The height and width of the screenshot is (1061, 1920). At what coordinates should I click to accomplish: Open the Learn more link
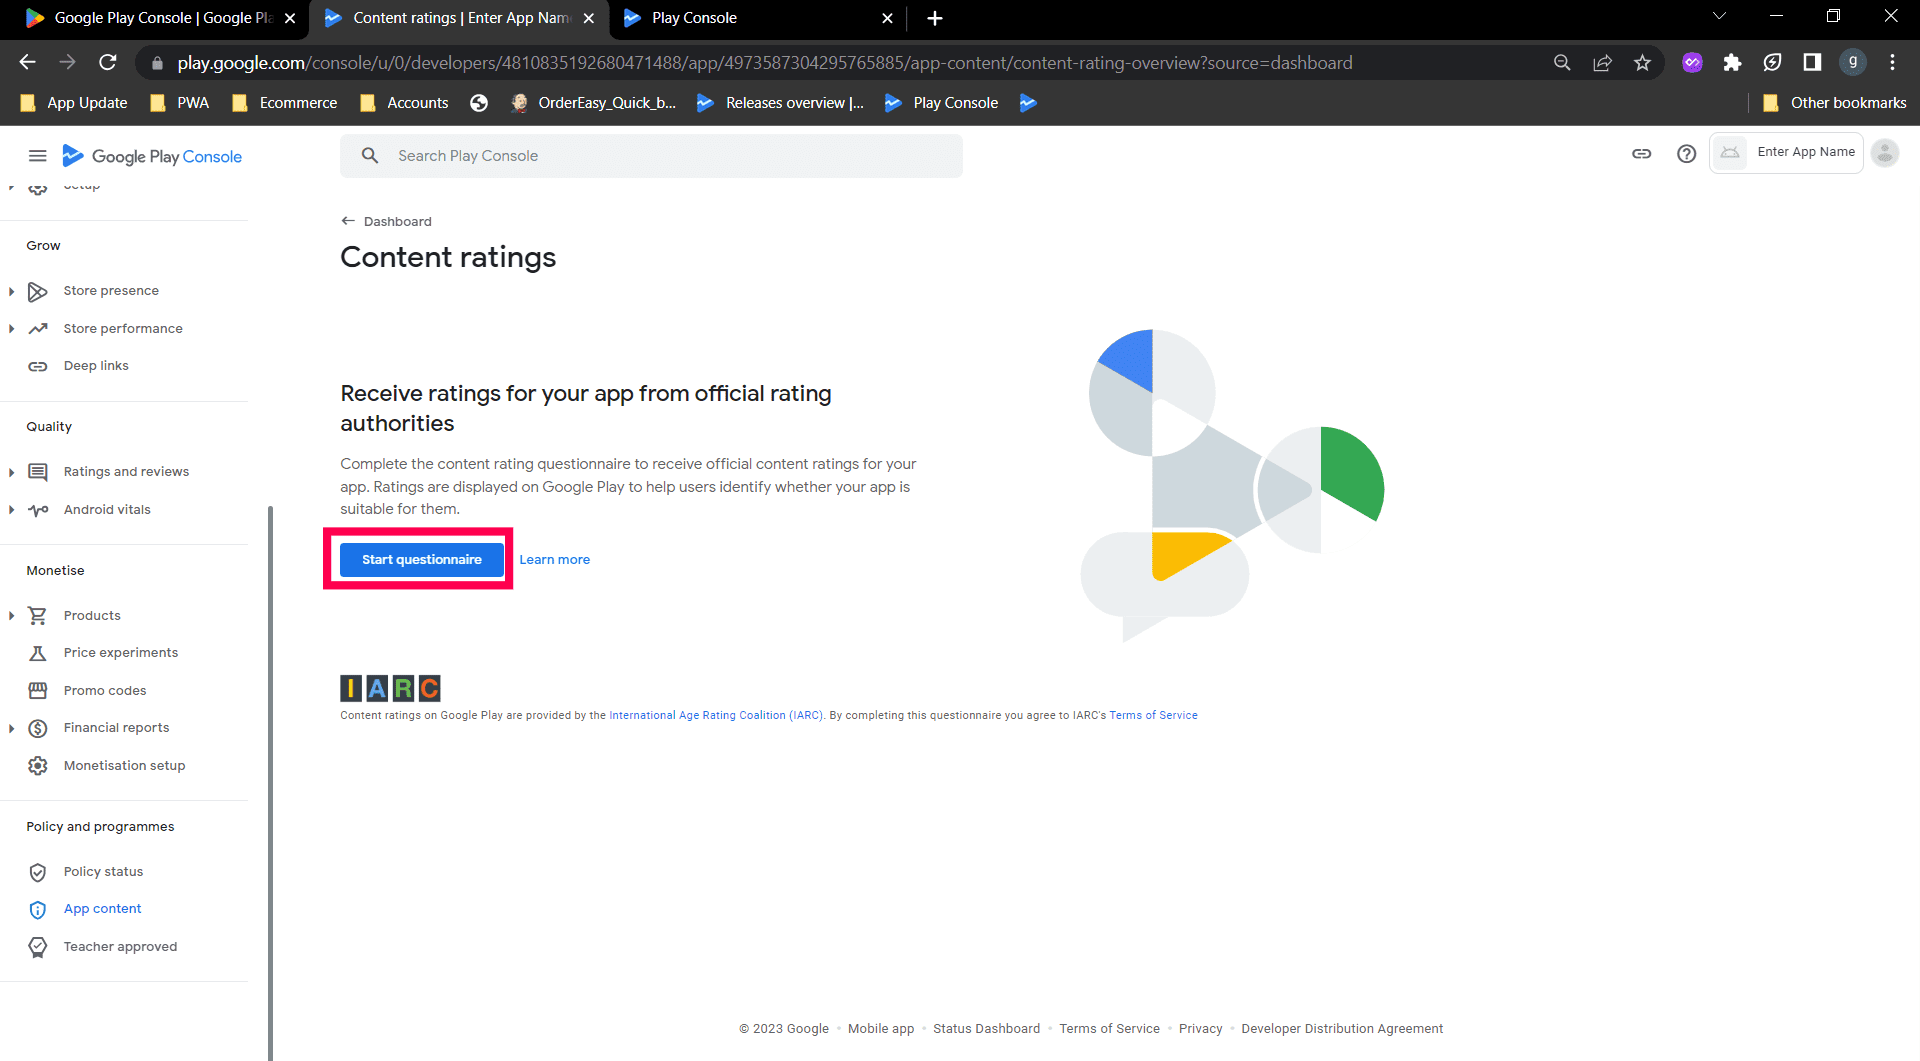[554, 560]
